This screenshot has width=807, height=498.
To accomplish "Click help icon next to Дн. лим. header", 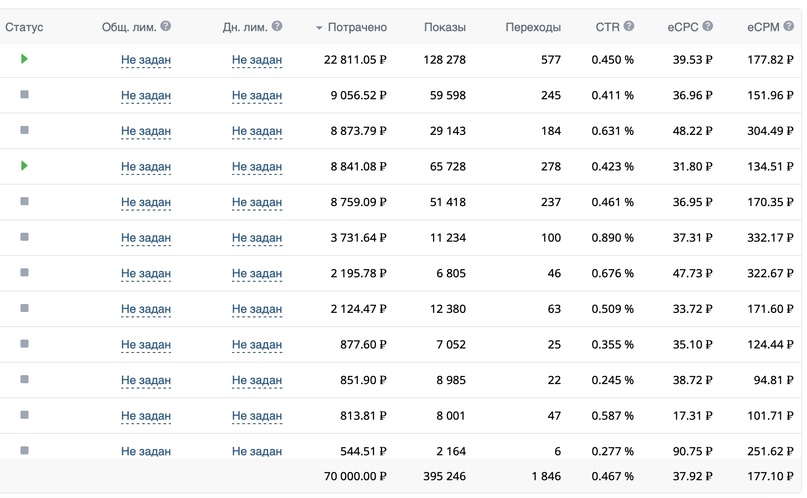I will (277, 27).
